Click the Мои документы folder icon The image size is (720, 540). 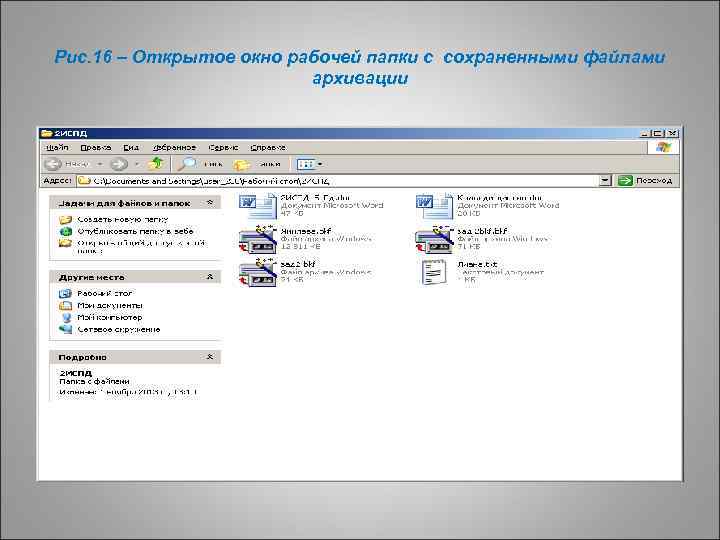(66, 305)
